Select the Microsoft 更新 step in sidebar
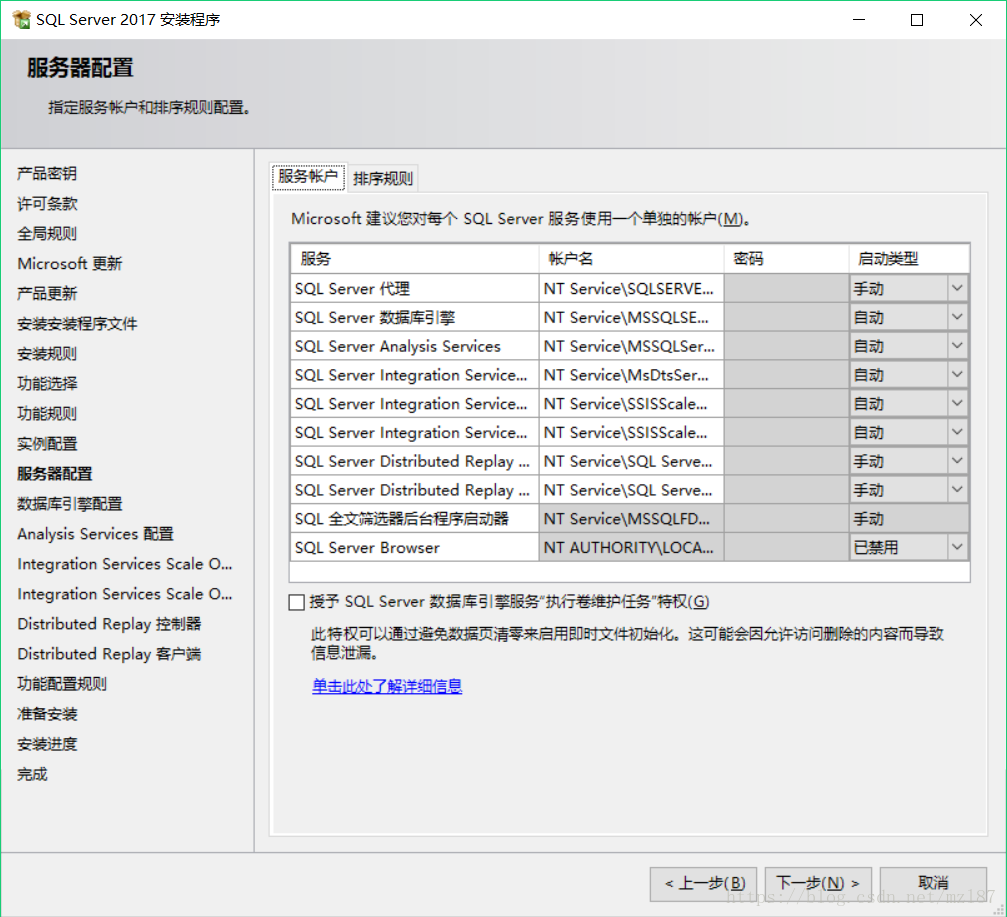This screenshot has width=1007, height=917. (x=69, y=263)
